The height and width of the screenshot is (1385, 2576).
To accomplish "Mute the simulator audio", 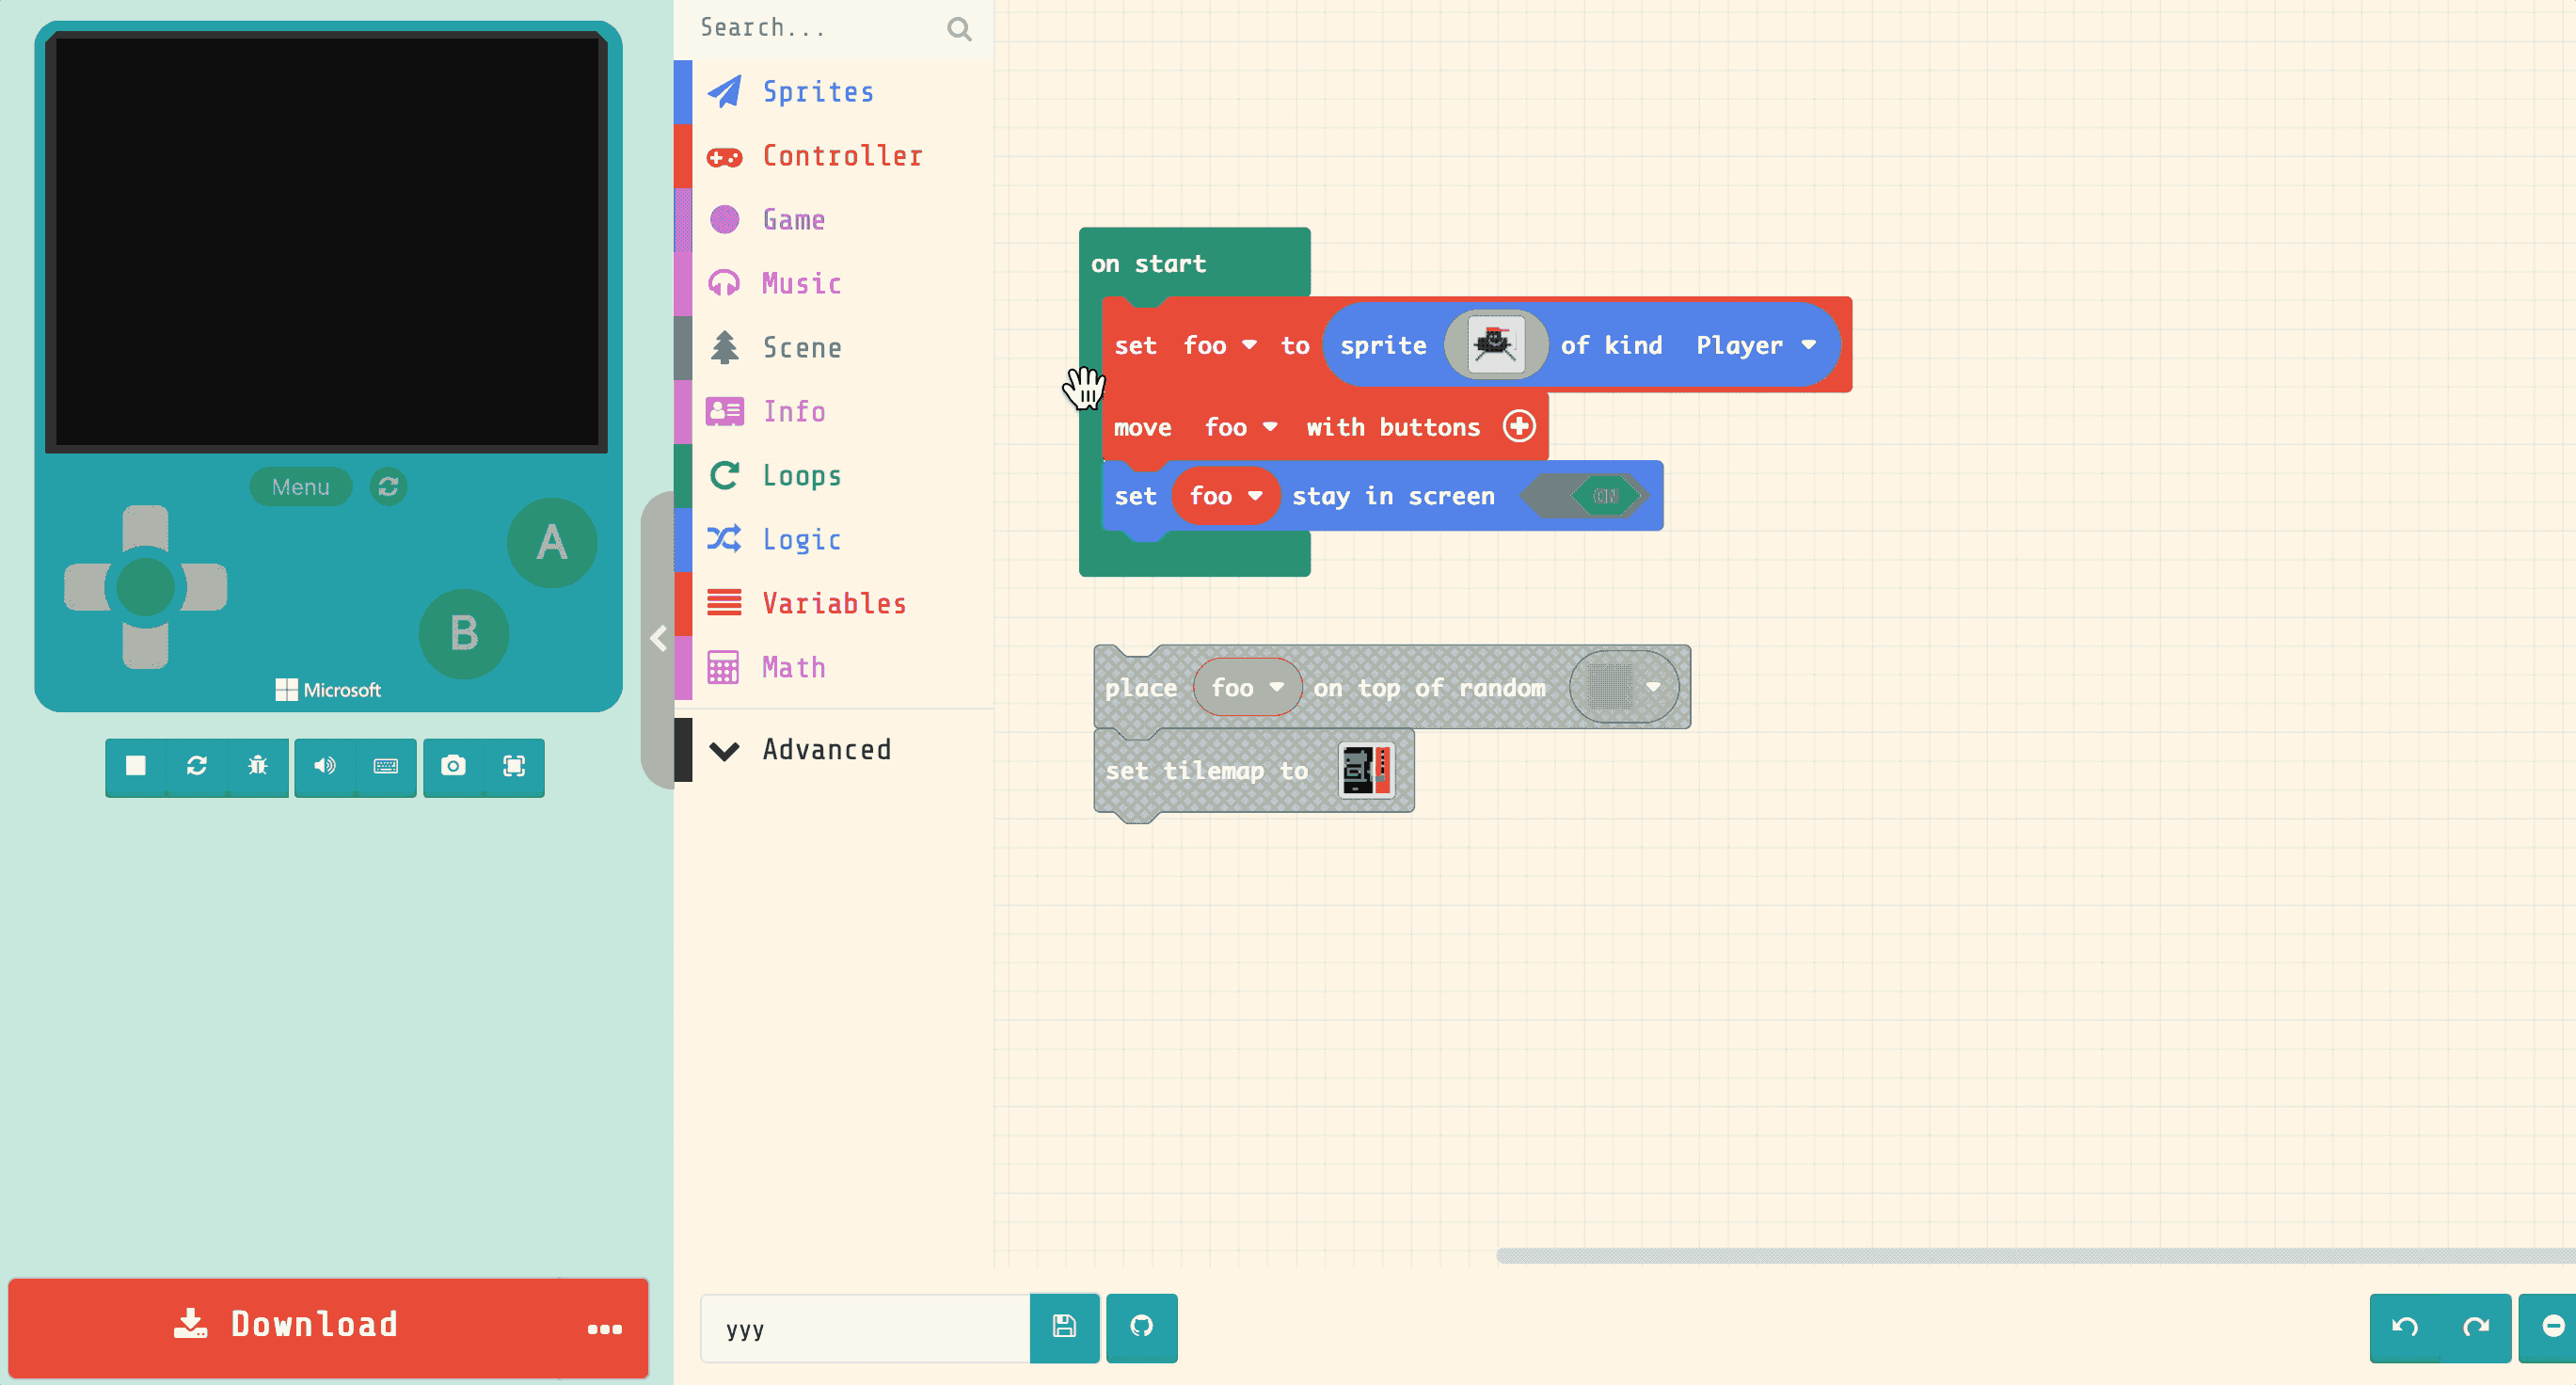I will (325, 766).
